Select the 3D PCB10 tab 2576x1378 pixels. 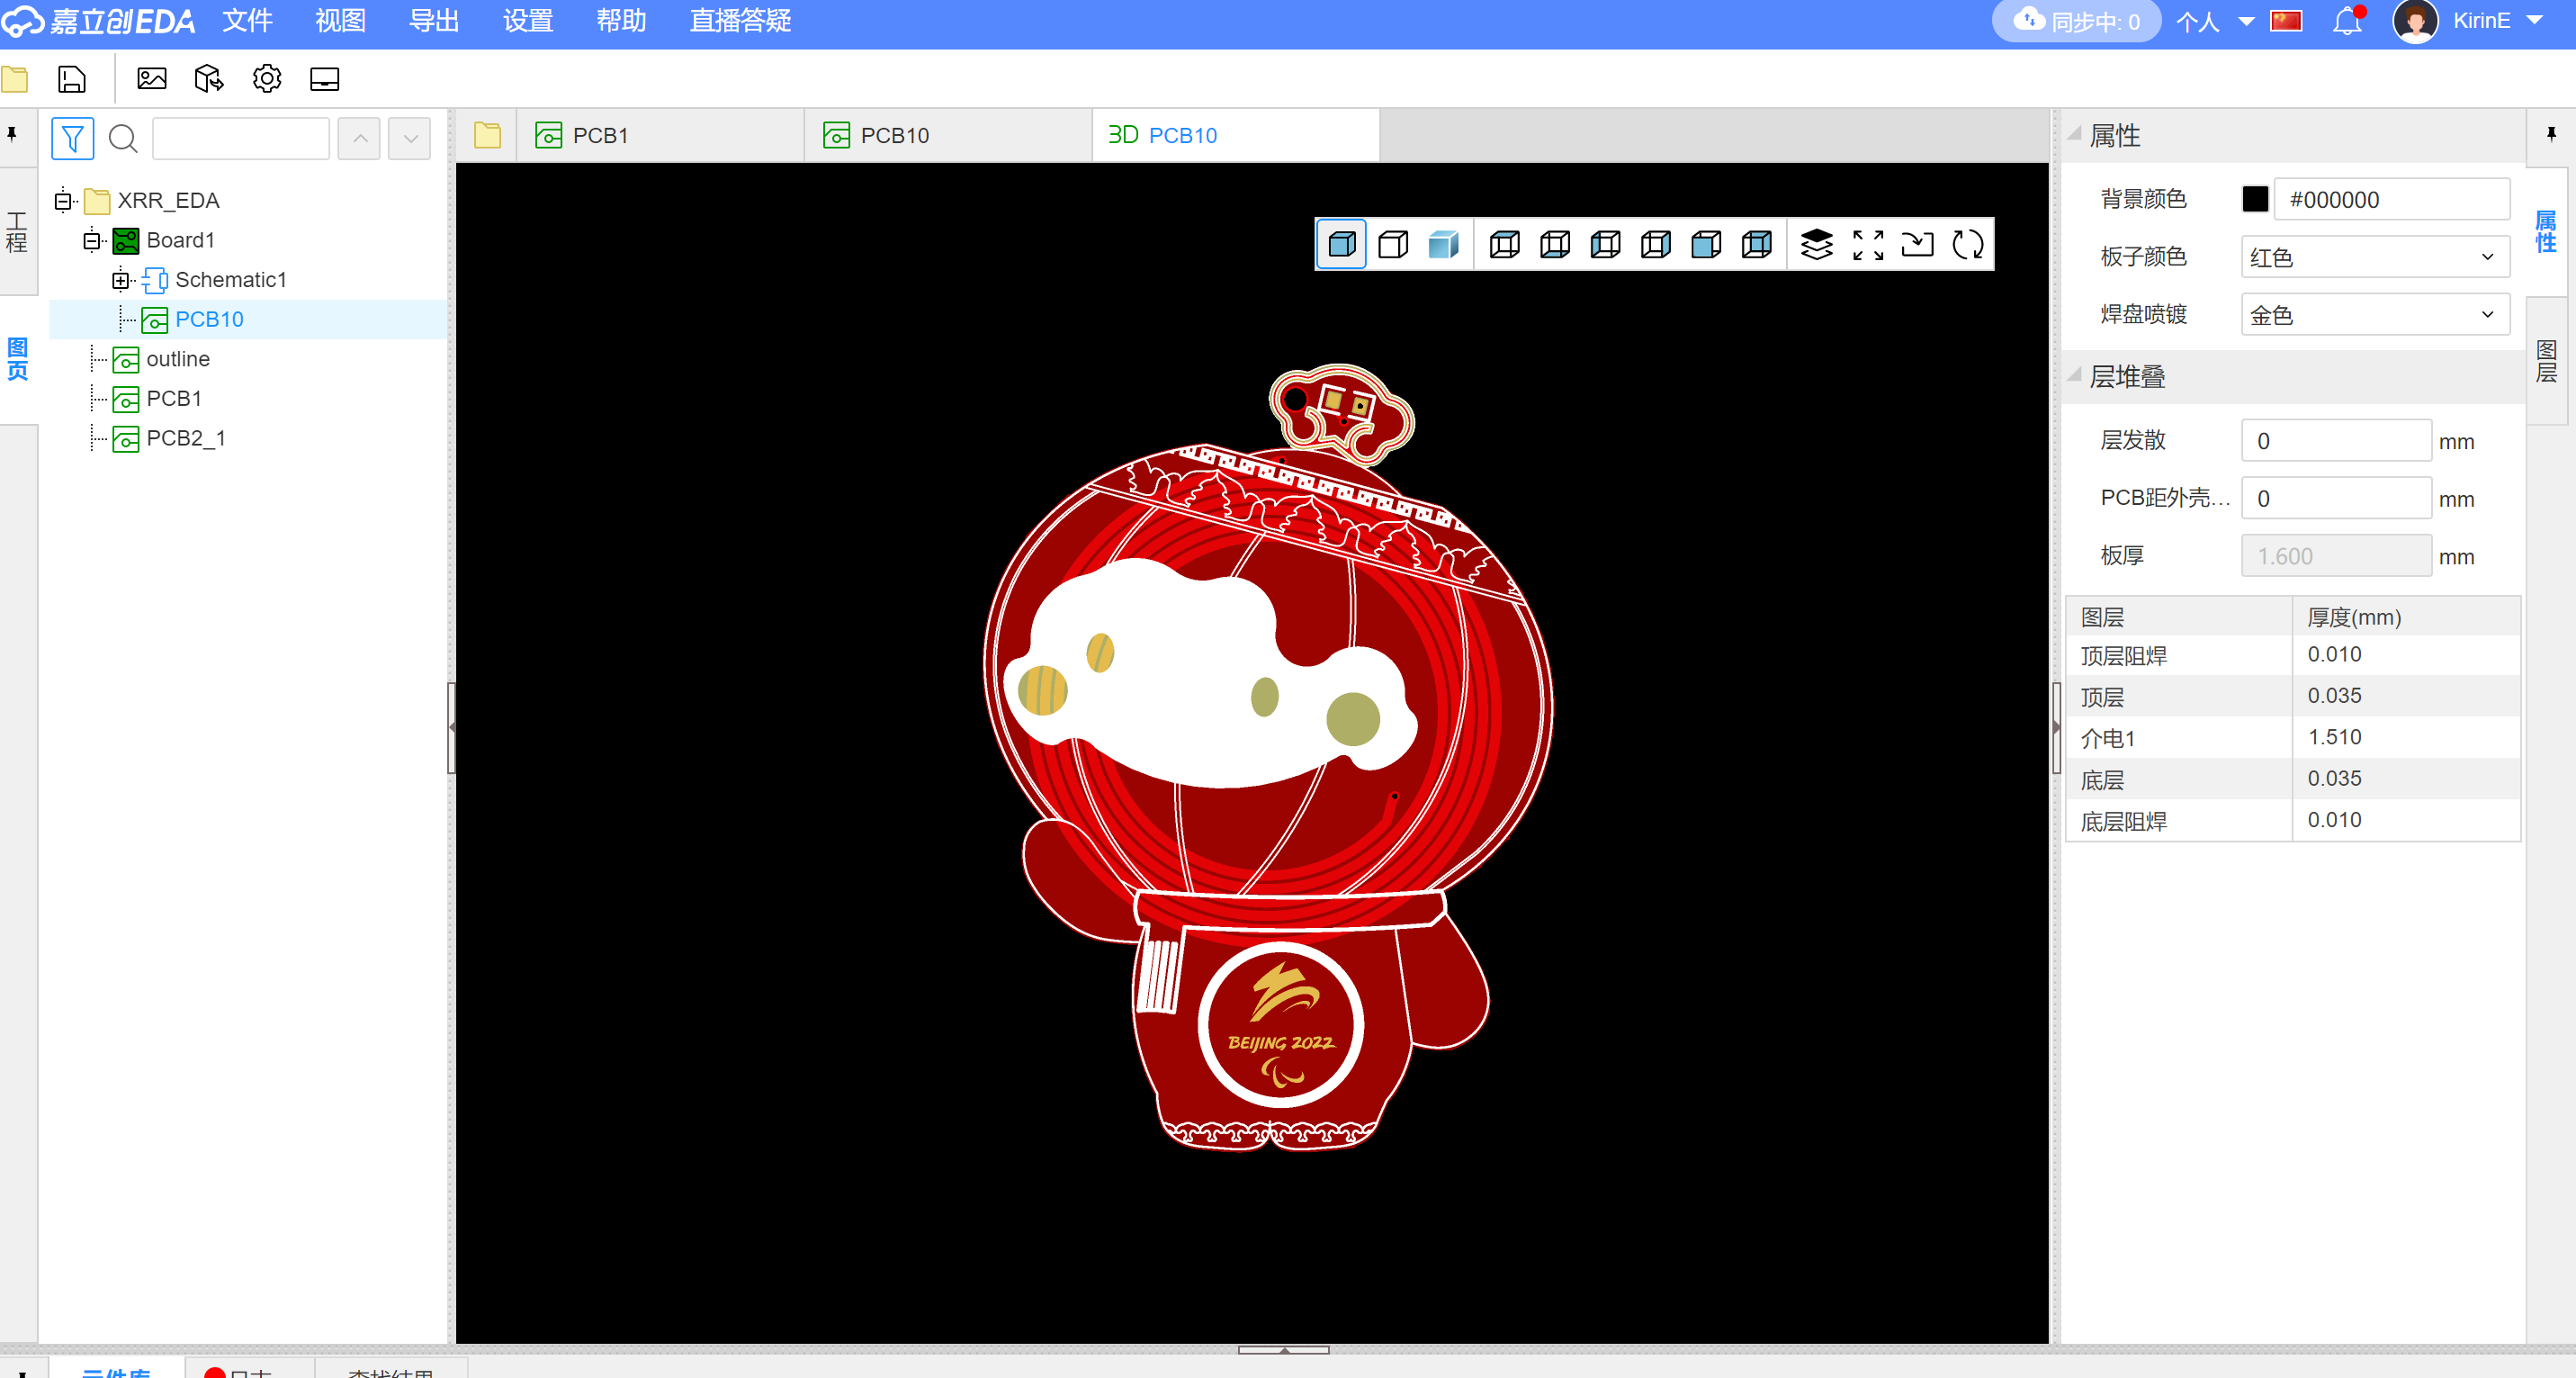coord(1236,135)
